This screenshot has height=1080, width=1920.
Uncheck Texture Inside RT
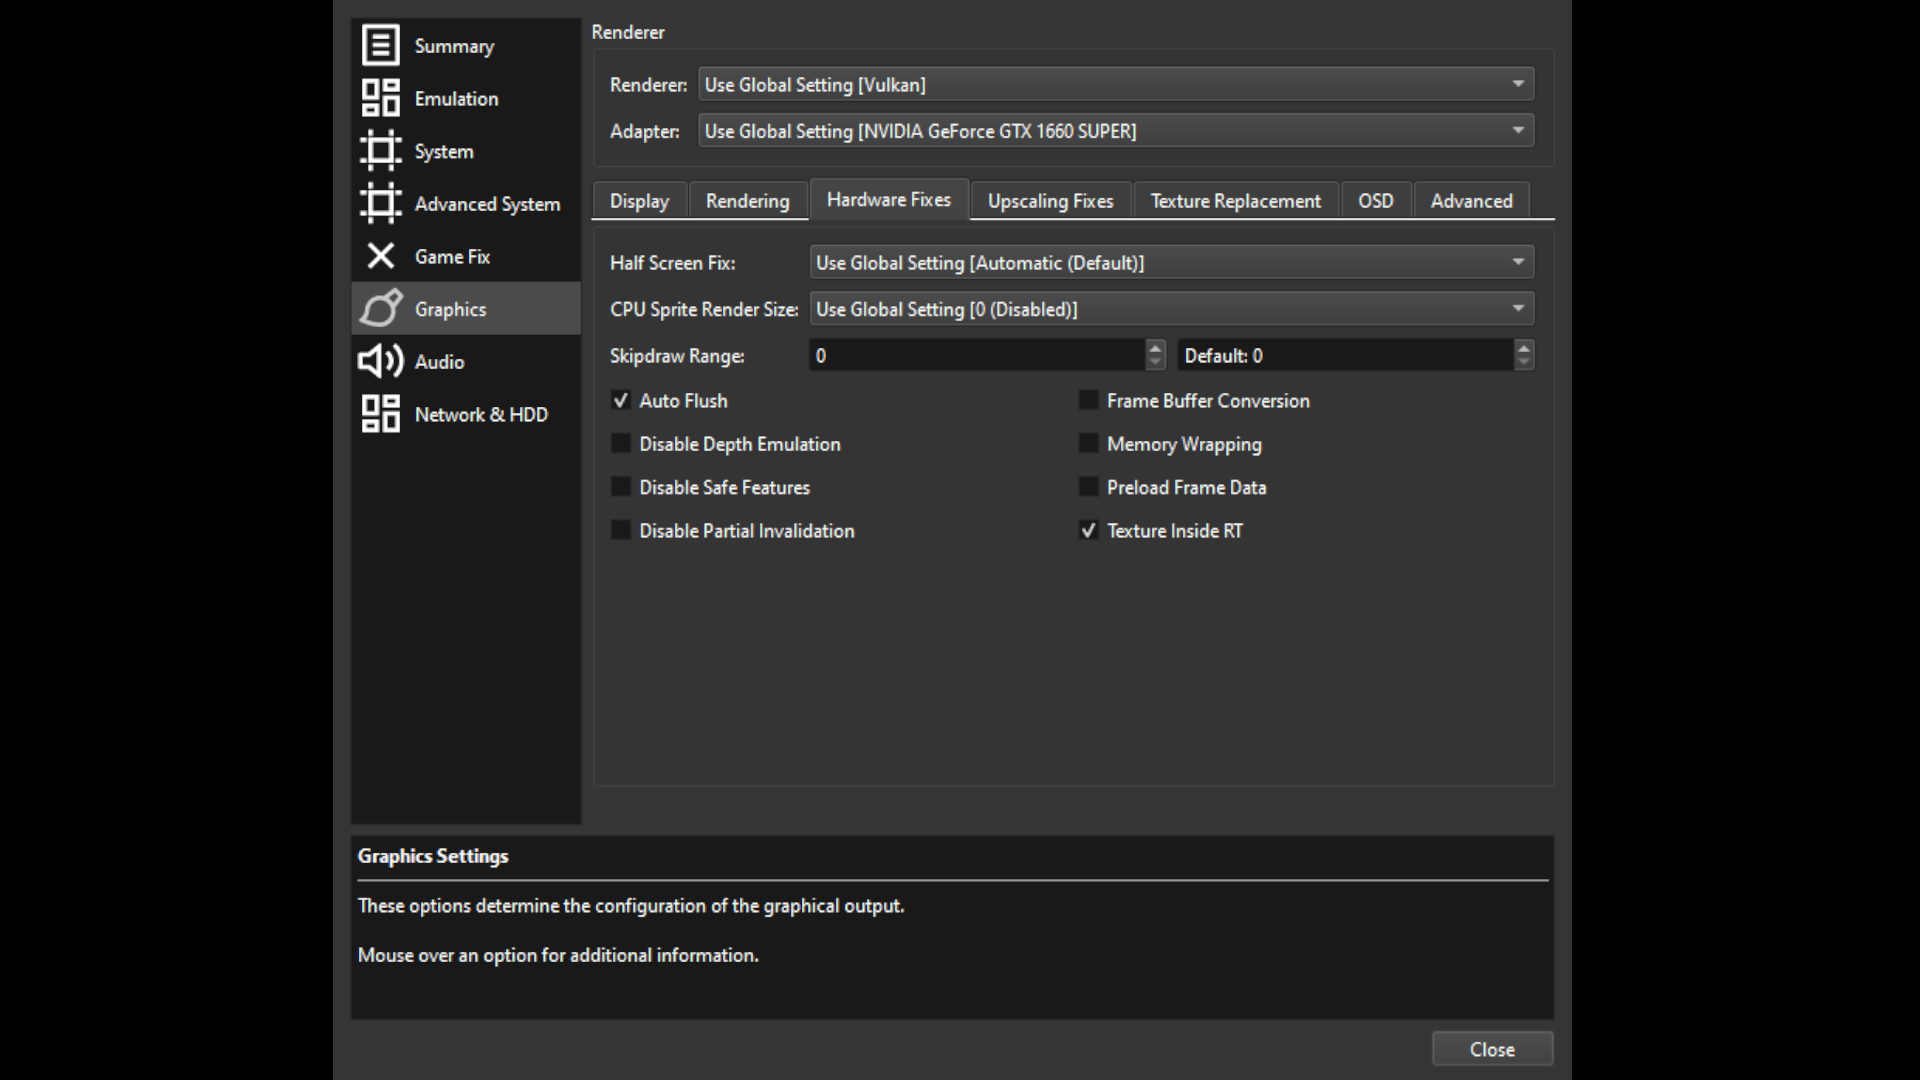tap(1088, 530)
